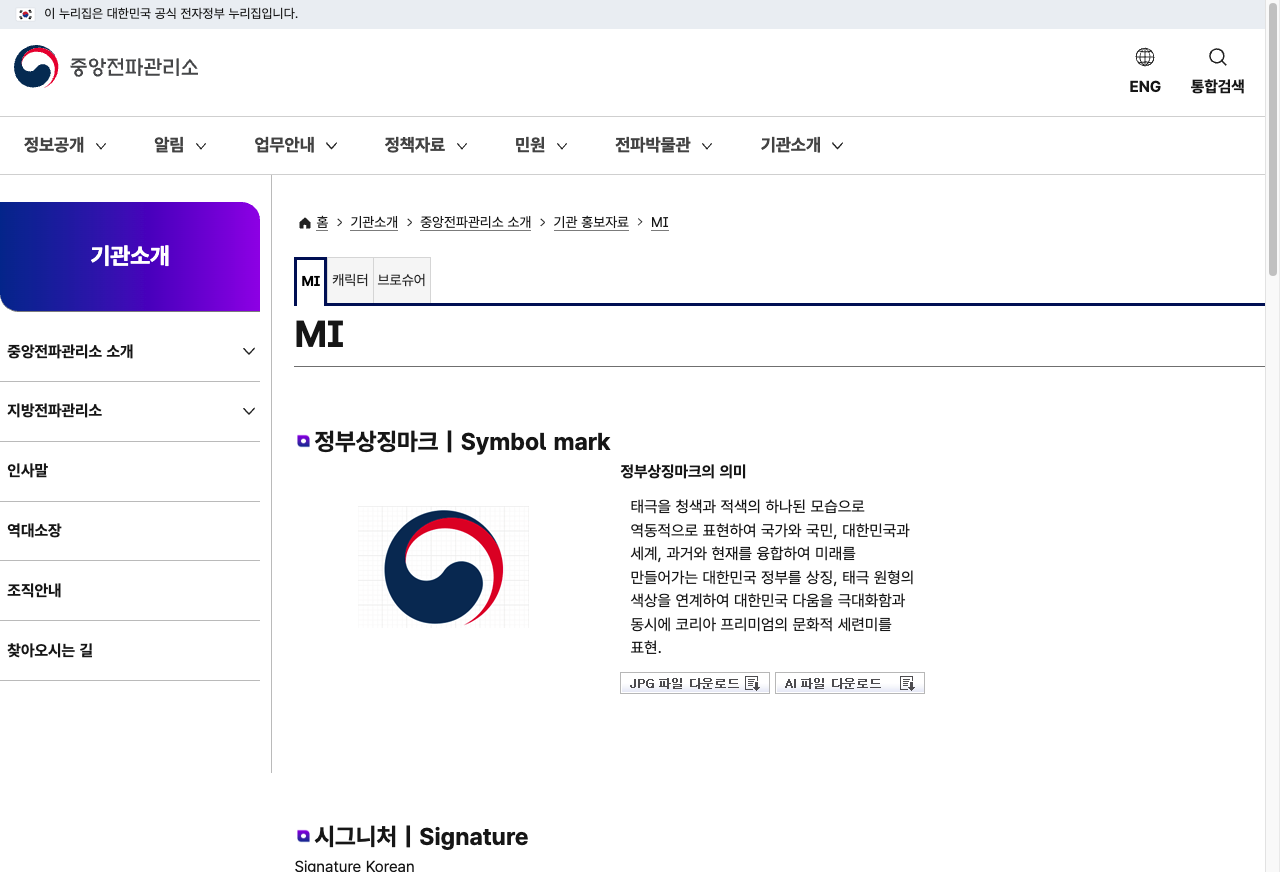
Task: Click the bullet icon beside 시그니처 heading
Action: 304,836
